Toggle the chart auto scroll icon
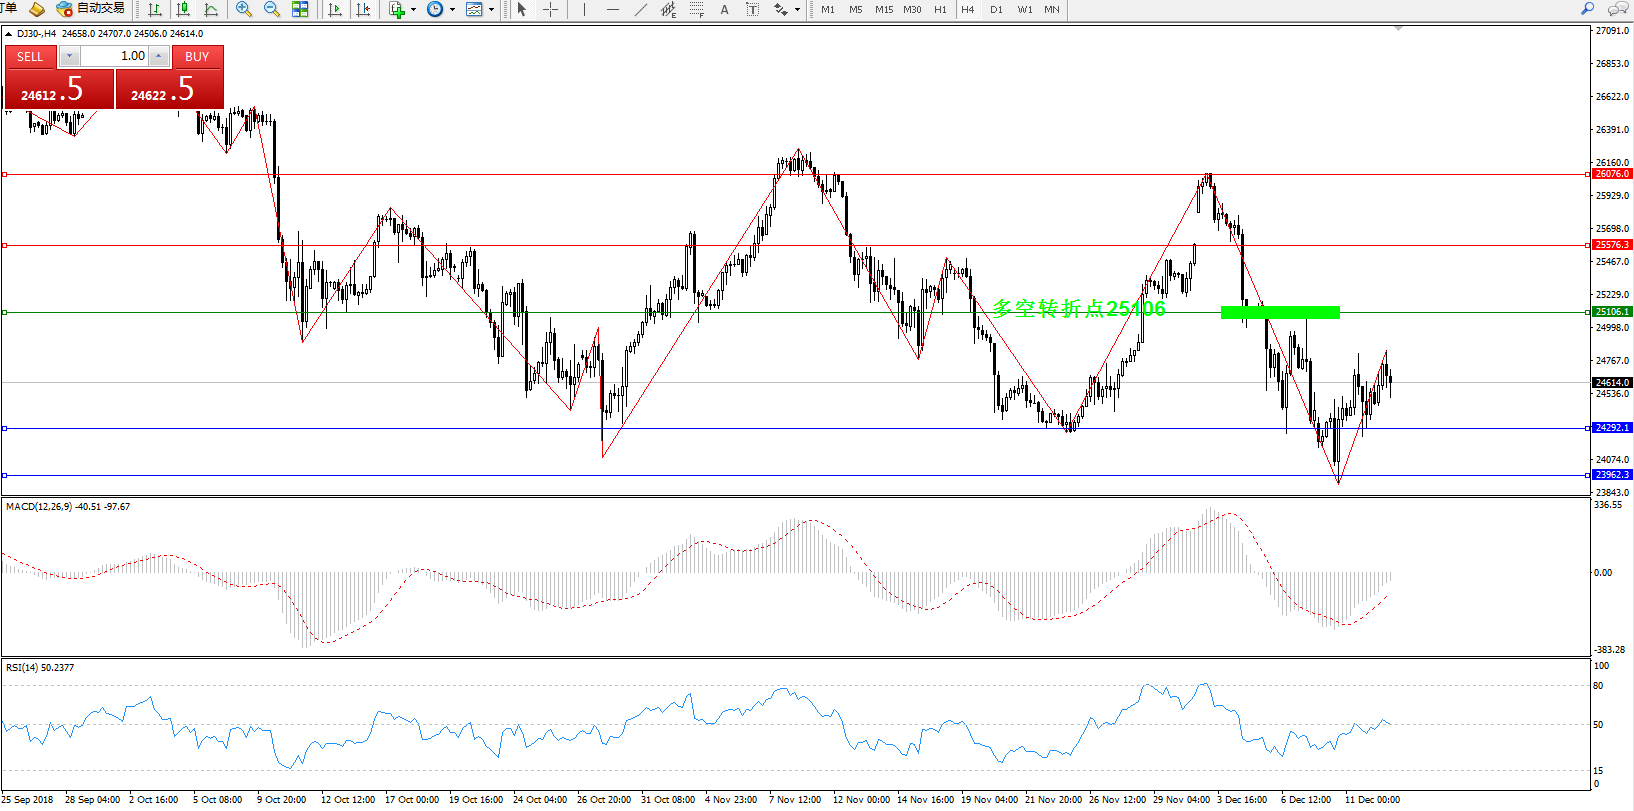This screenshot has width=1634, height=811. click(x=335, y=9)
